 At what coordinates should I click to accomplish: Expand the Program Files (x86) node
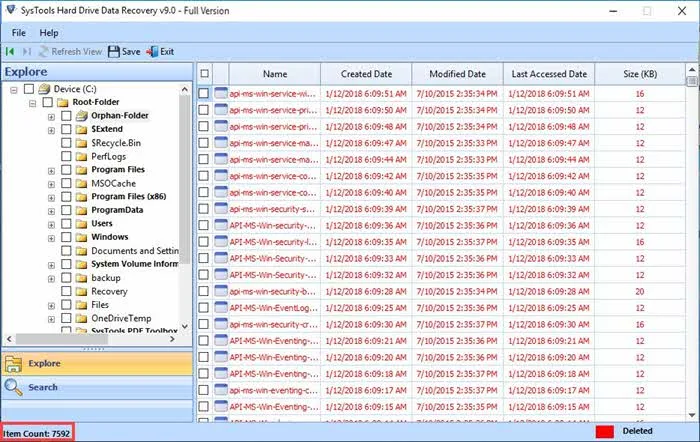[51, 198]
